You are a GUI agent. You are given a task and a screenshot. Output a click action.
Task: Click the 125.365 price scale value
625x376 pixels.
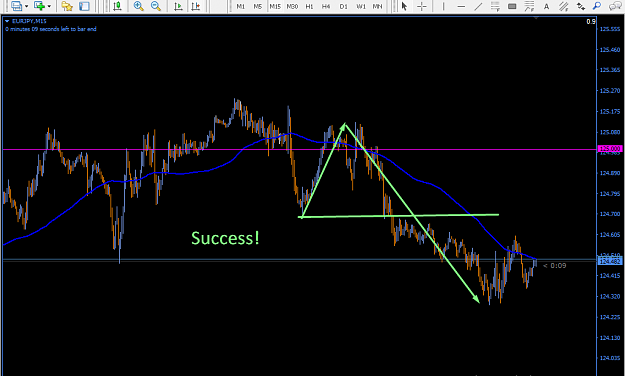[610, 70]
